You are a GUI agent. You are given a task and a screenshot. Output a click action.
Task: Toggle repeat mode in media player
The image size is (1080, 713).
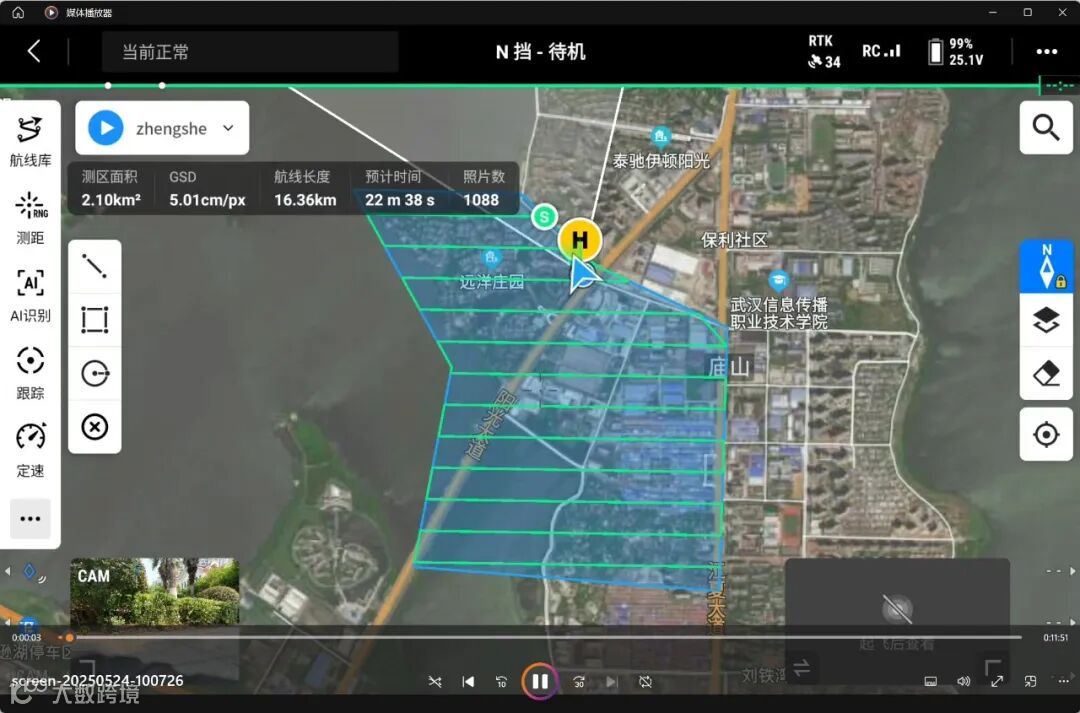pyautogui.click(x=645, y=681)
